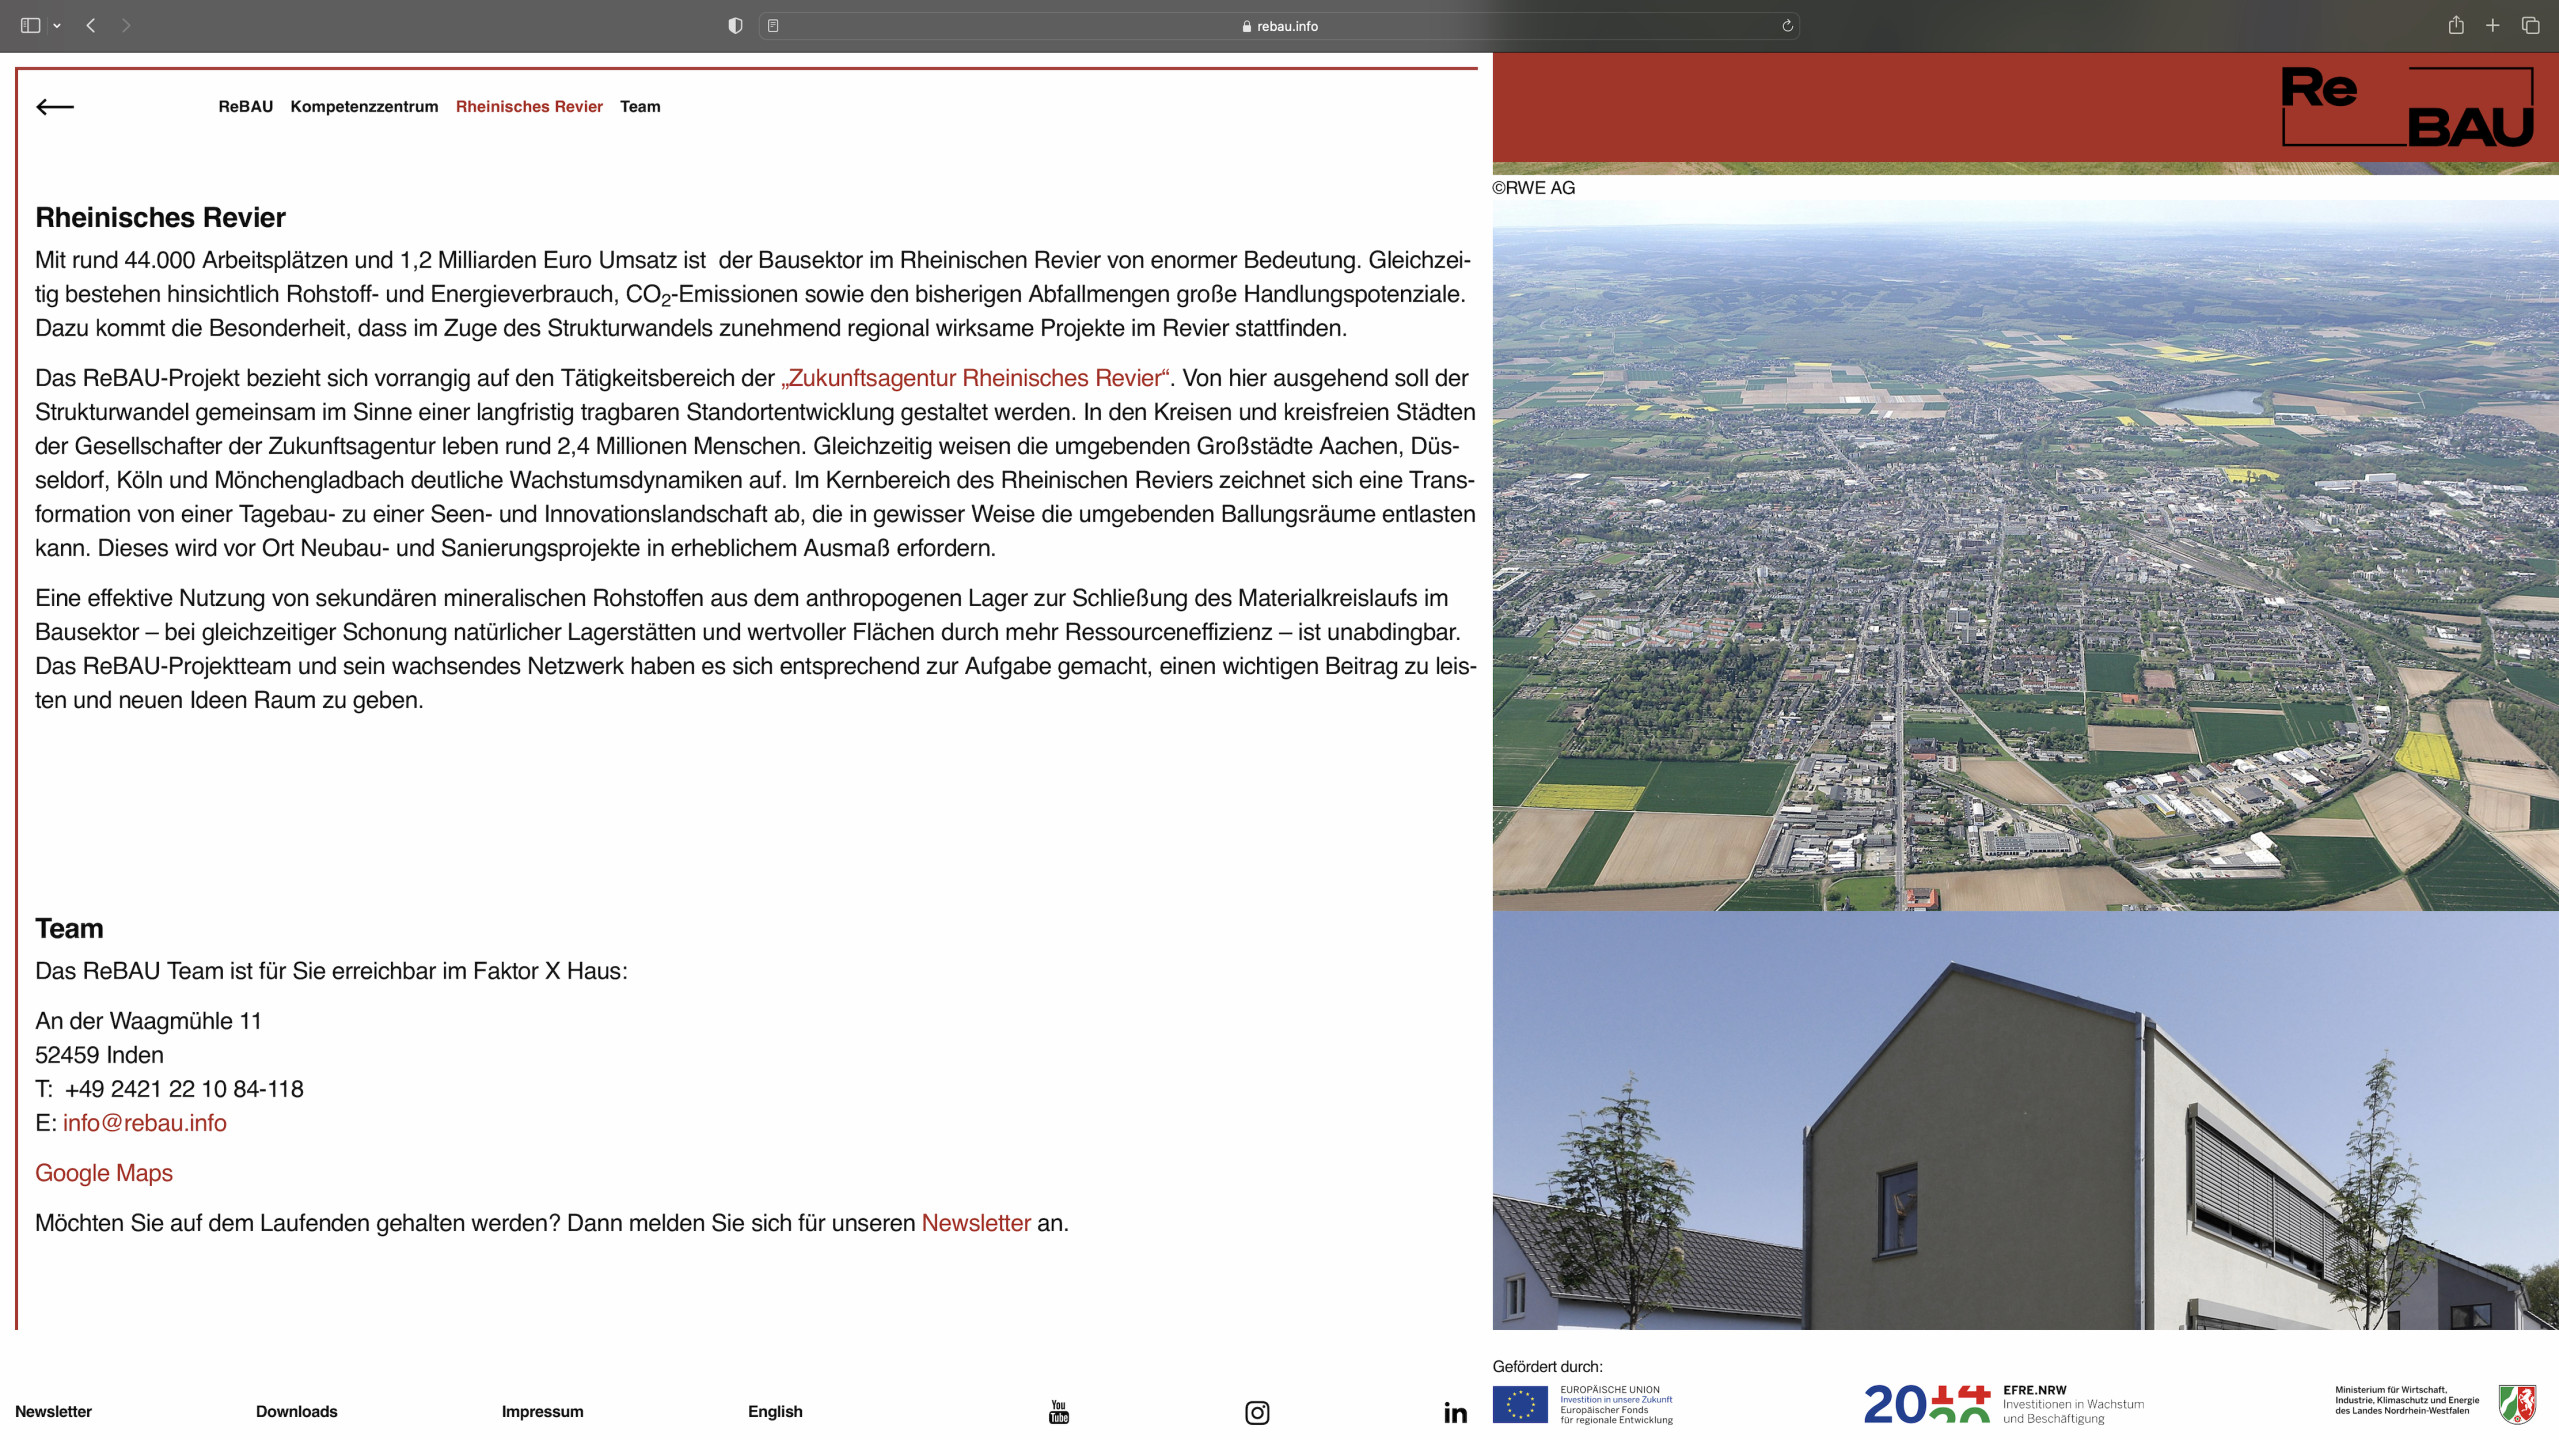Click the ReBAU logo in the header

[2407, 107]
